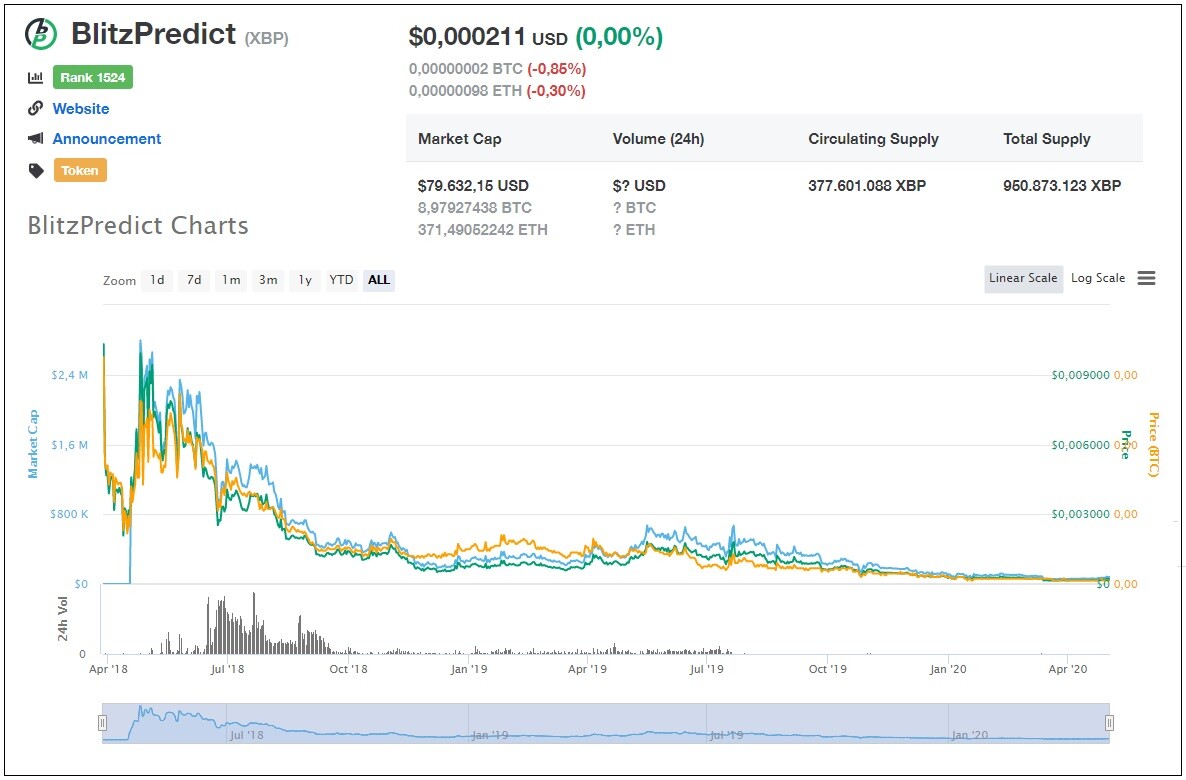Click the 950.873.123 XBP total supply
Screen dimensions: 1186x780
point(1062,185)
